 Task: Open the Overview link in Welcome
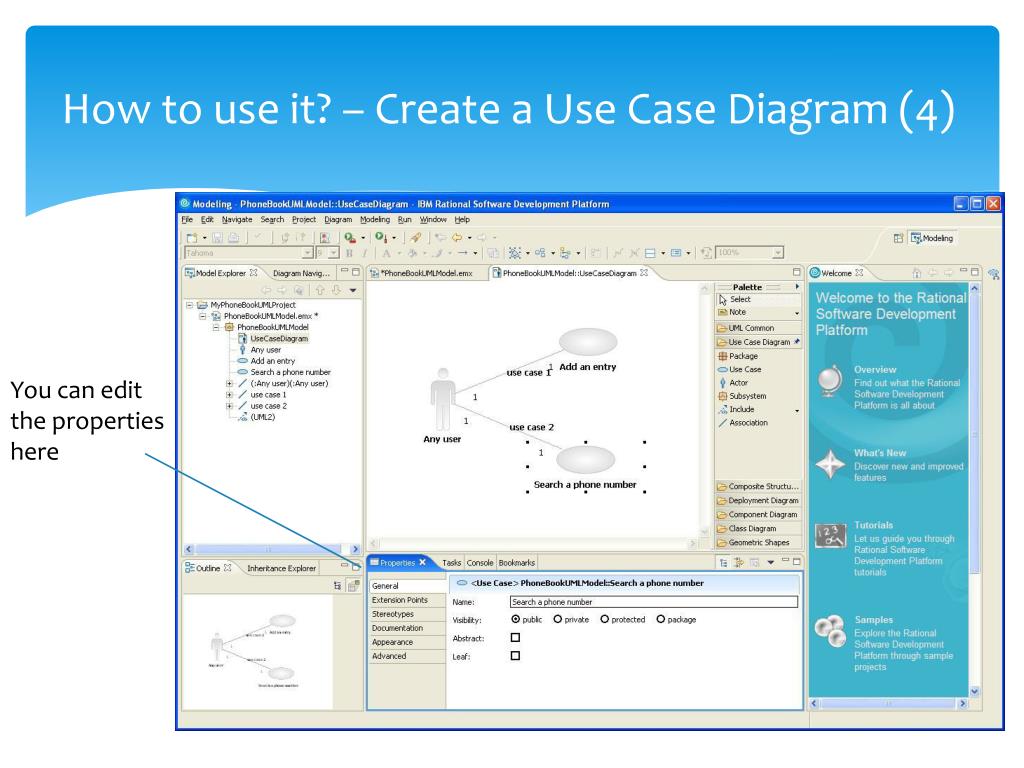(875, 370)
